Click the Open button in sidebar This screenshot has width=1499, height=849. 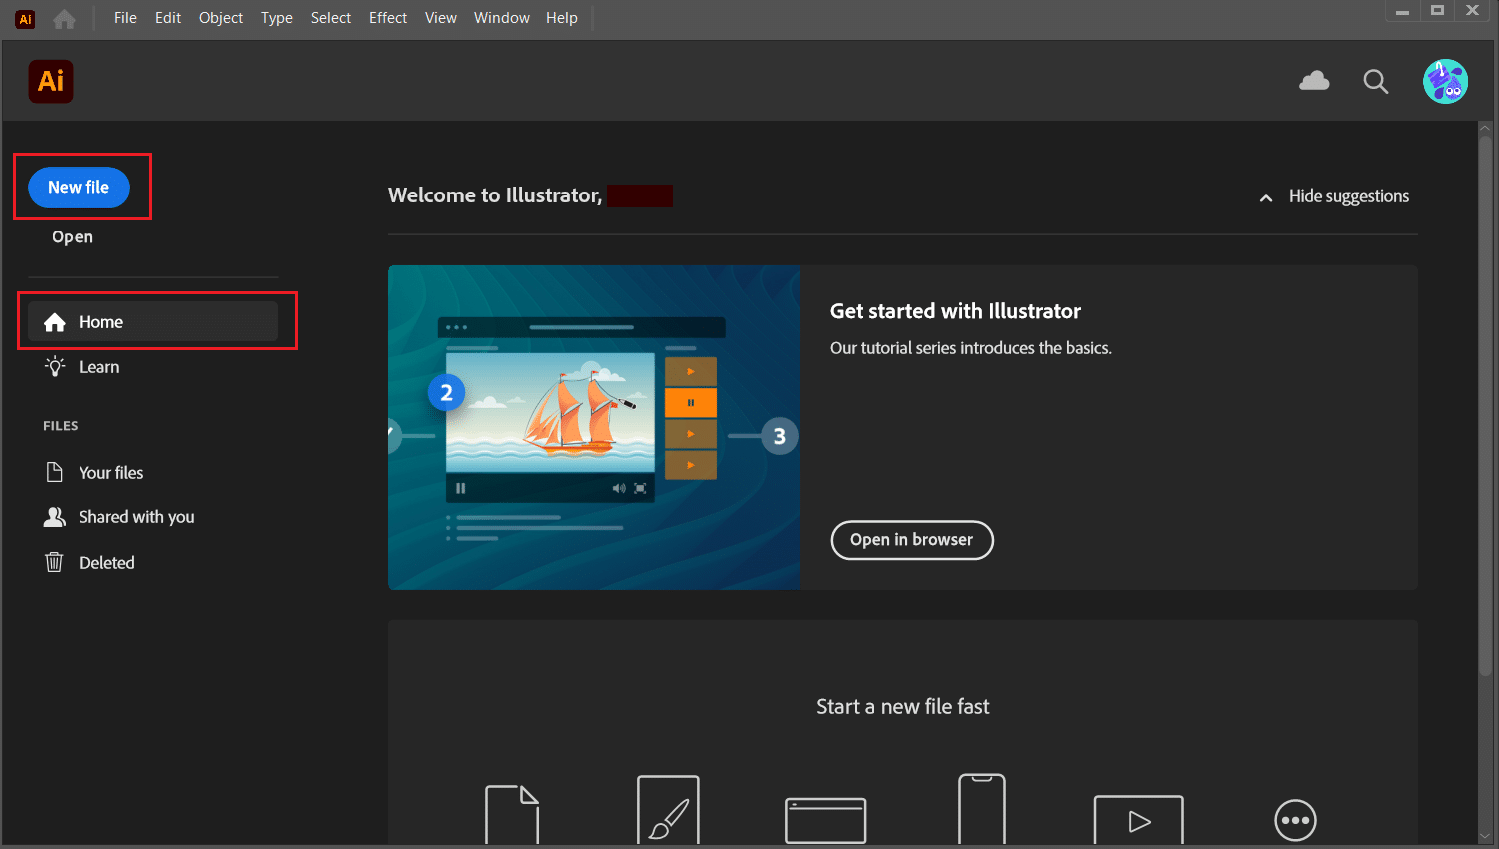(x=72, y=237)
